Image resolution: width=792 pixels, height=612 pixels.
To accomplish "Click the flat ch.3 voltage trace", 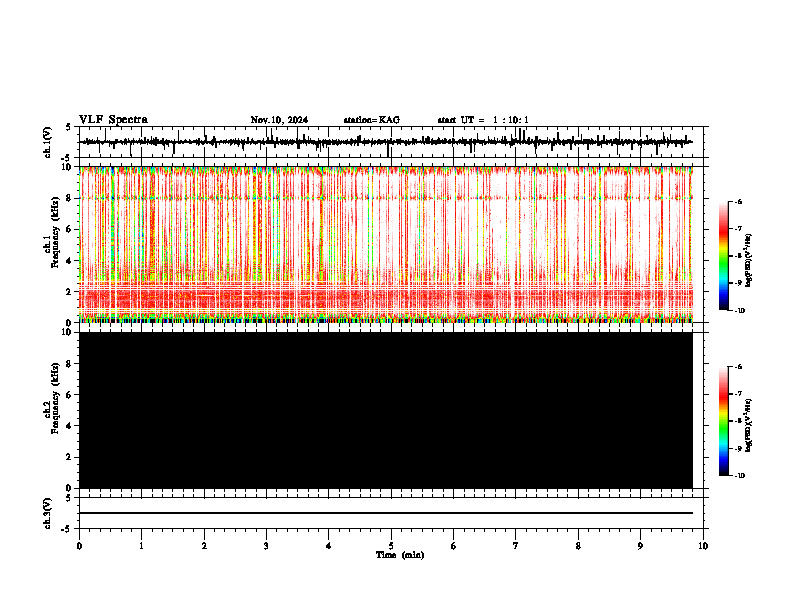I will coord(386,513).
